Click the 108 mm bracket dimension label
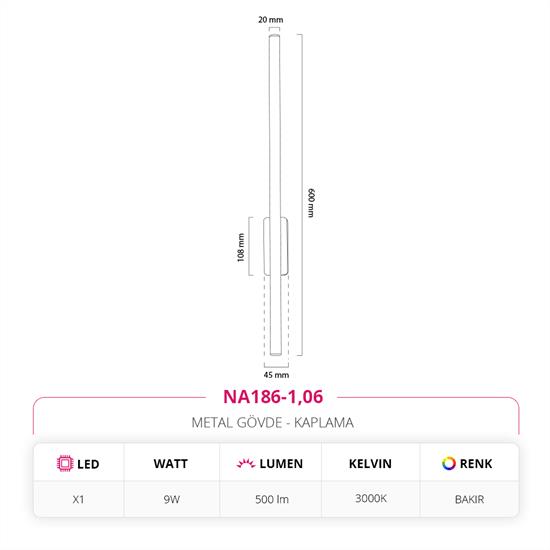550x550 pixels. click(241, 248)
